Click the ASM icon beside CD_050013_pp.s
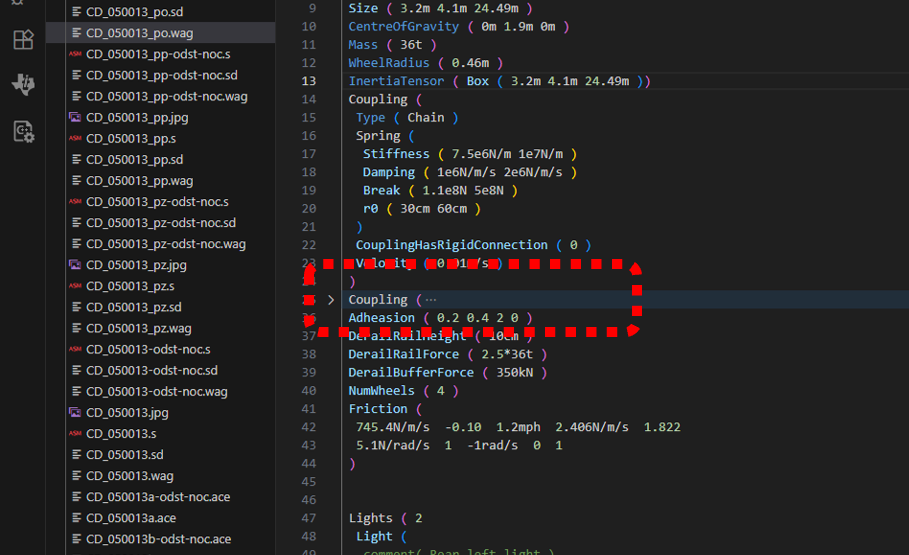Image resolution: width=909 pixels, height=555 pixels. (75, 139)
